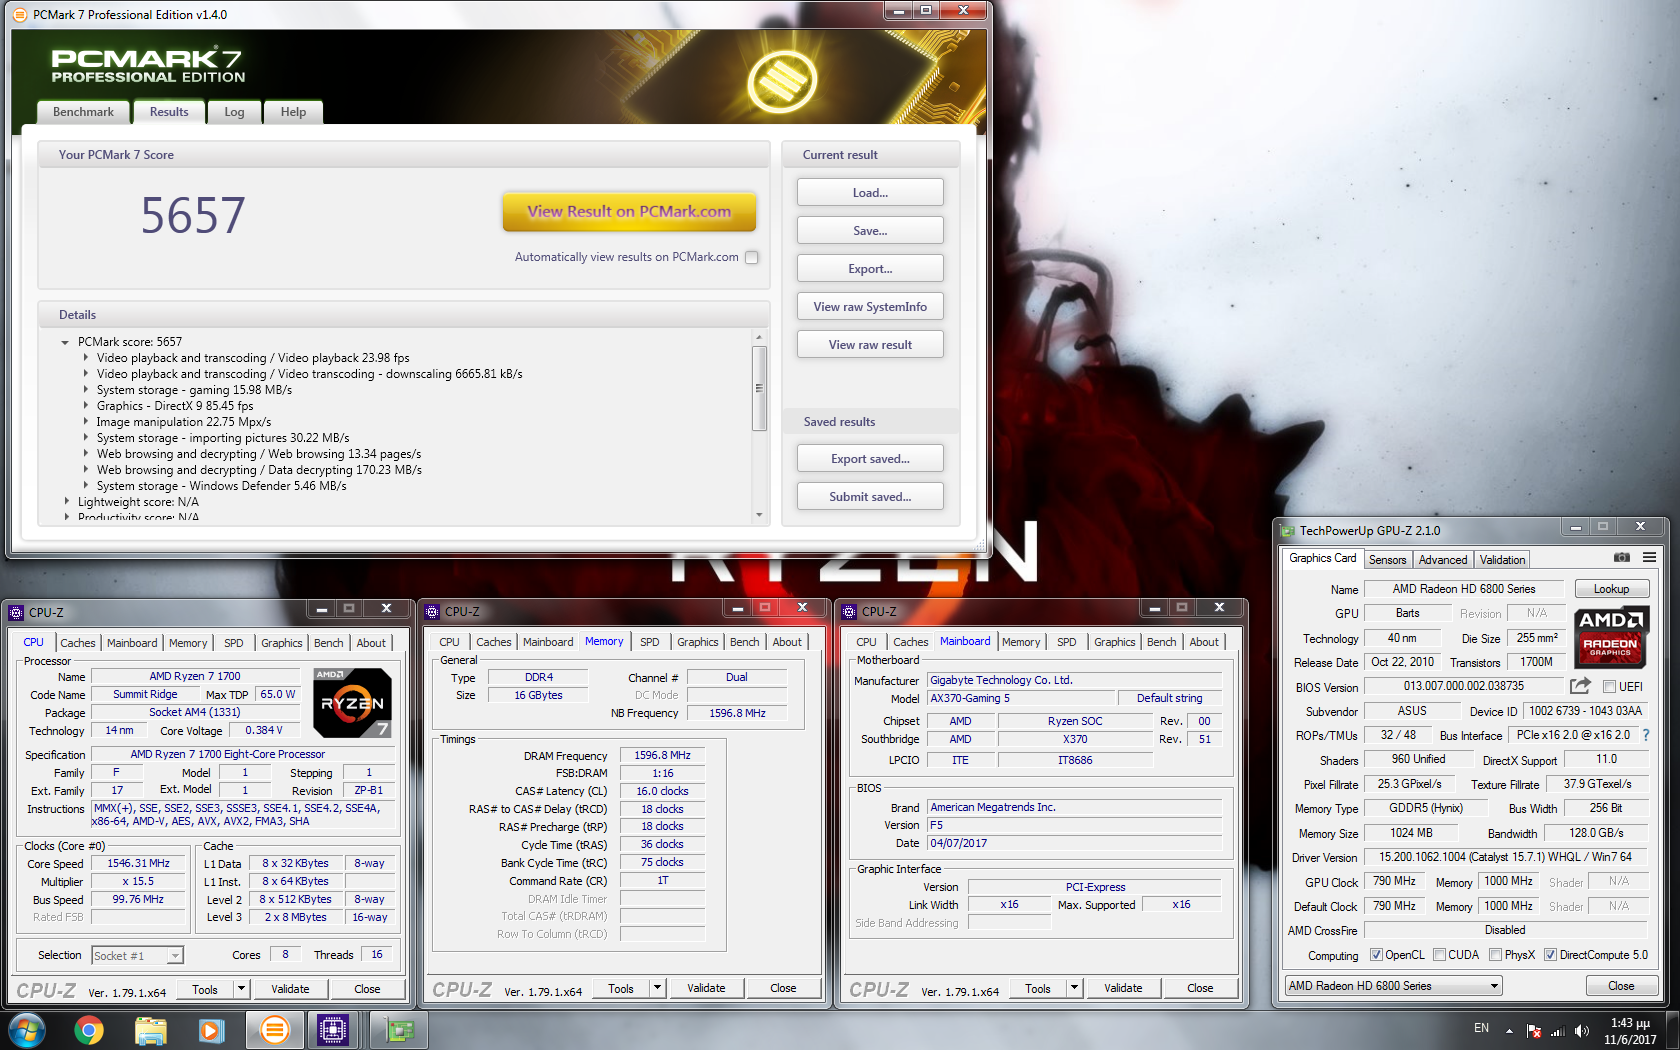Click title icon of CPU-Z window showing CPU tab

pos(16,613)
